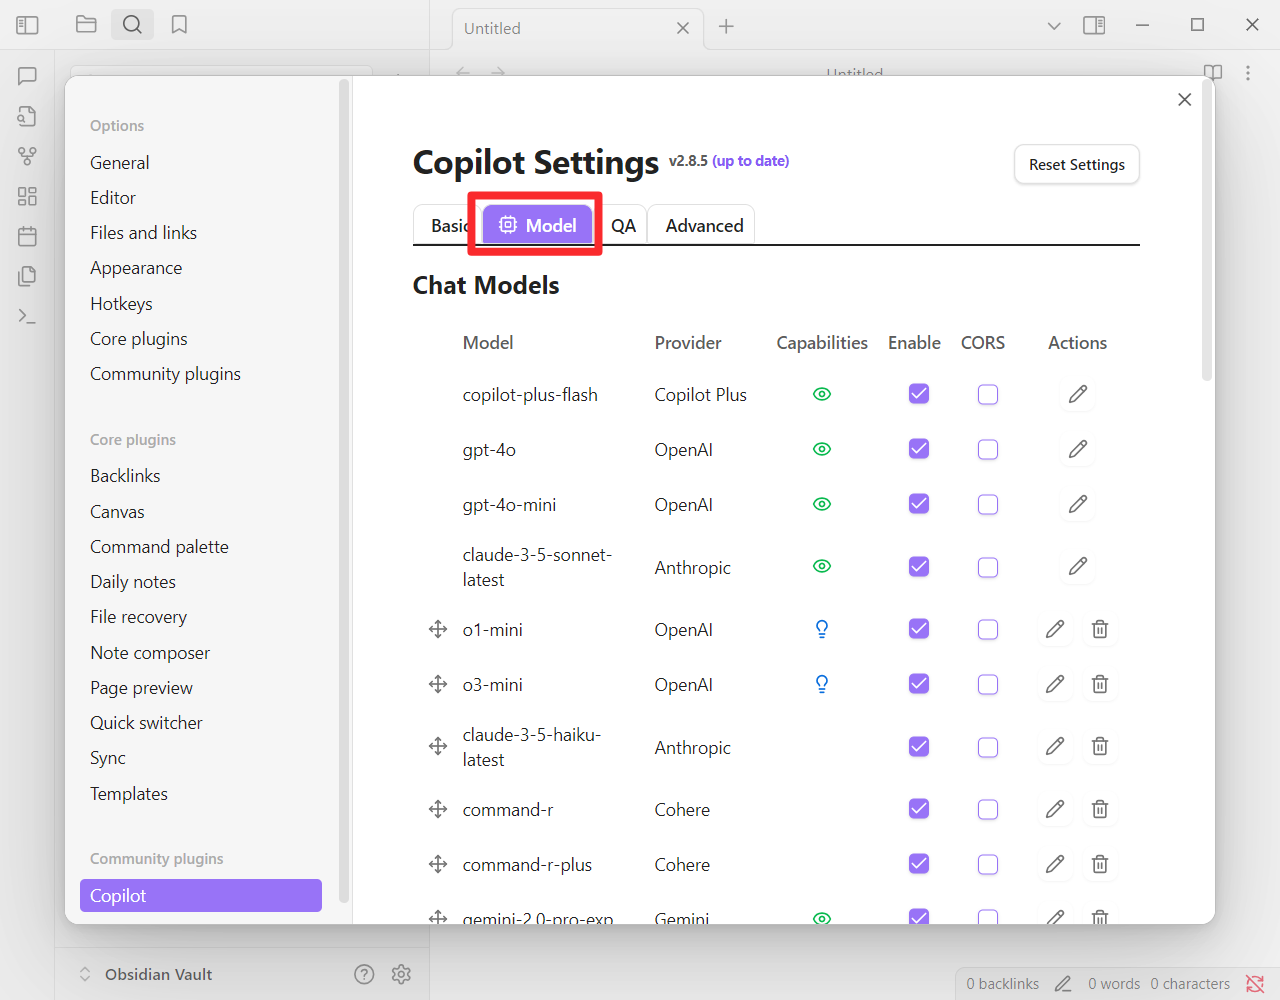The height and width of the screenshot is (1000, 1280).
Task: Toggle reading view book icon
Action: coord(1213,73)
